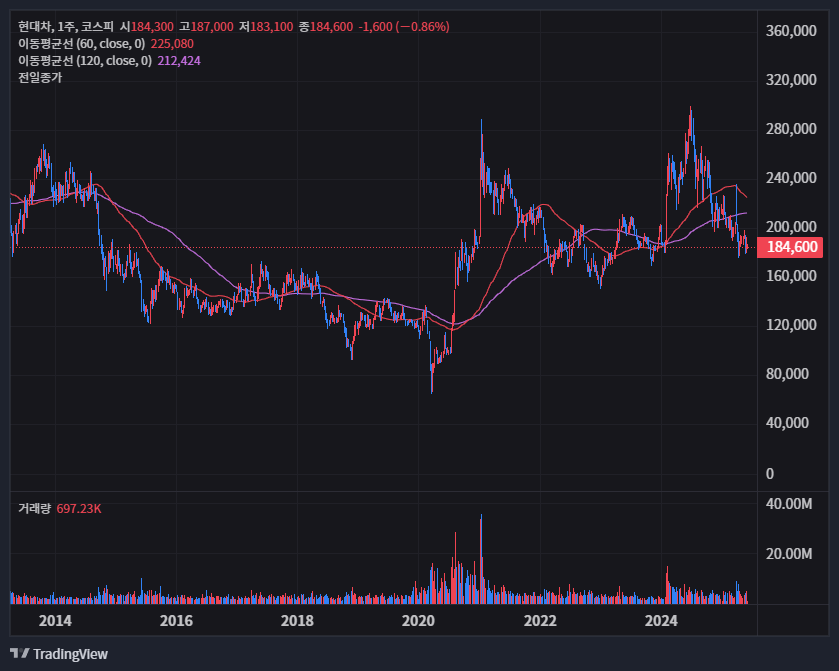Click the 280,000 price axis label
The width and height of the screenshot is (839, 671).
(x=791, y=129)
